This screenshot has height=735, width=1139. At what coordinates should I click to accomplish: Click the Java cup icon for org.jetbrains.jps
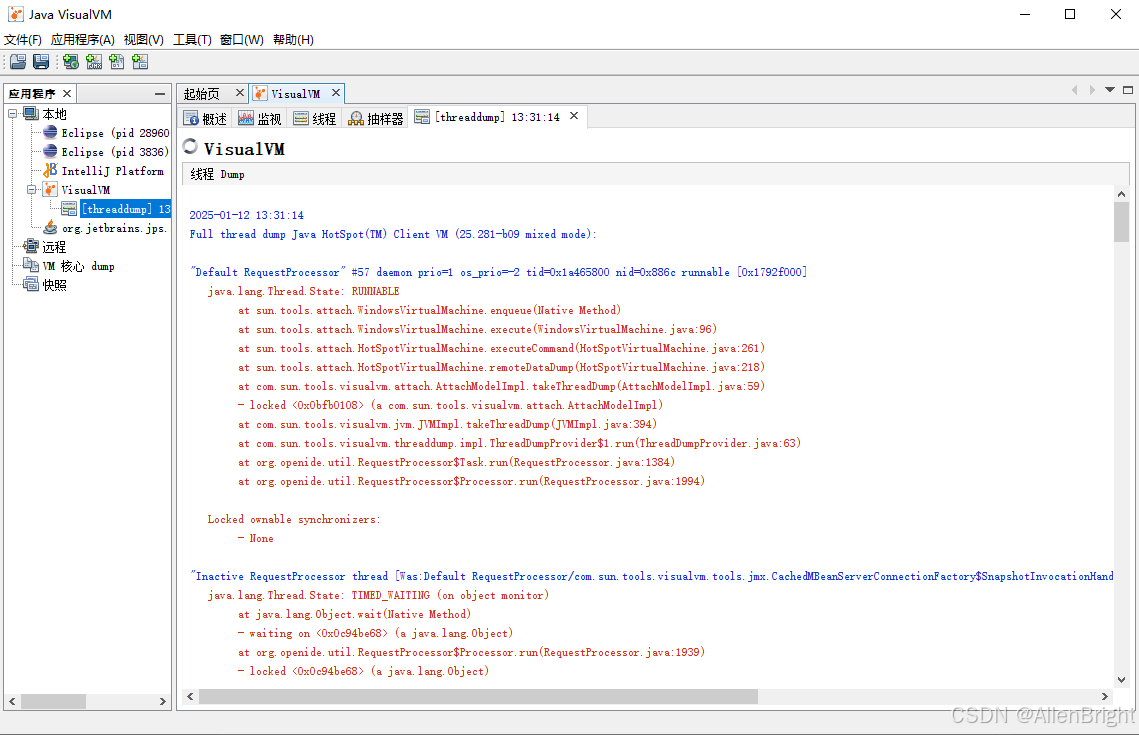pyautogui.click(x=50, y=227)
